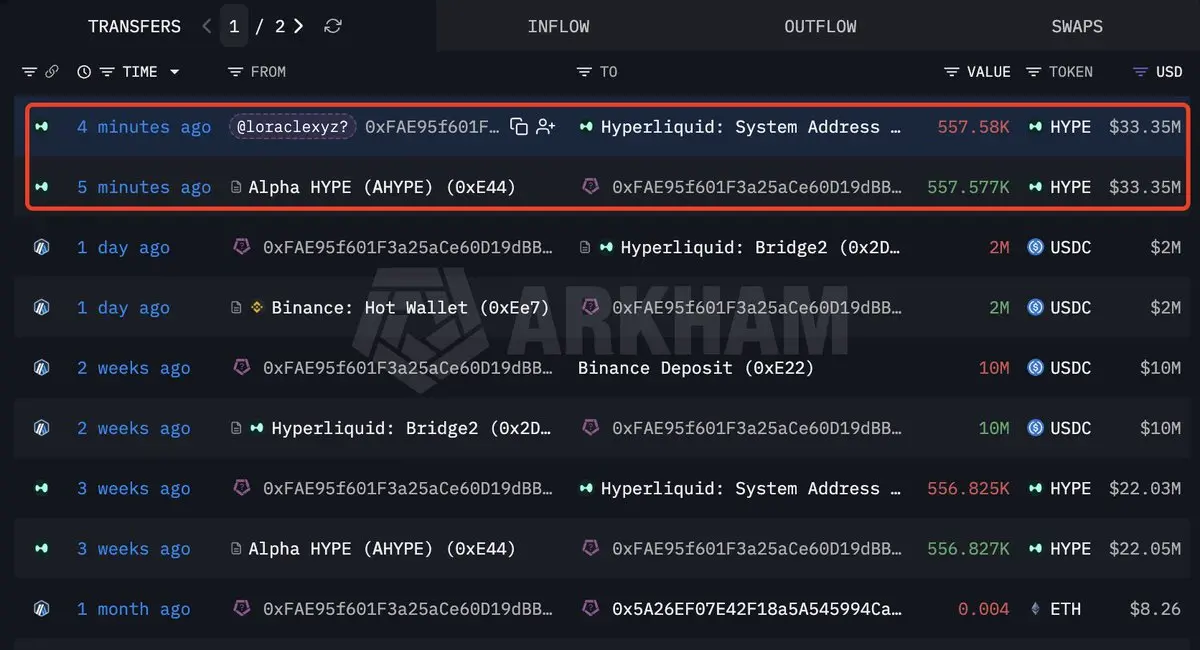Open the 4 minutes ago transaction
This screenshot has height=650, width=1200.
click(x=144, y=127)
